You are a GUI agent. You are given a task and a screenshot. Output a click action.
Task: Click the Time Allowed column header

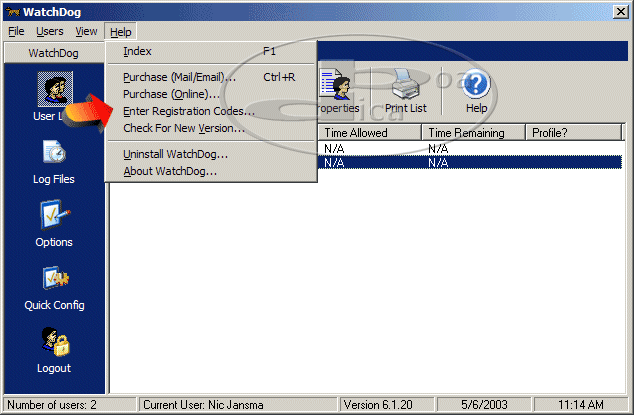[x=370, y=132]
